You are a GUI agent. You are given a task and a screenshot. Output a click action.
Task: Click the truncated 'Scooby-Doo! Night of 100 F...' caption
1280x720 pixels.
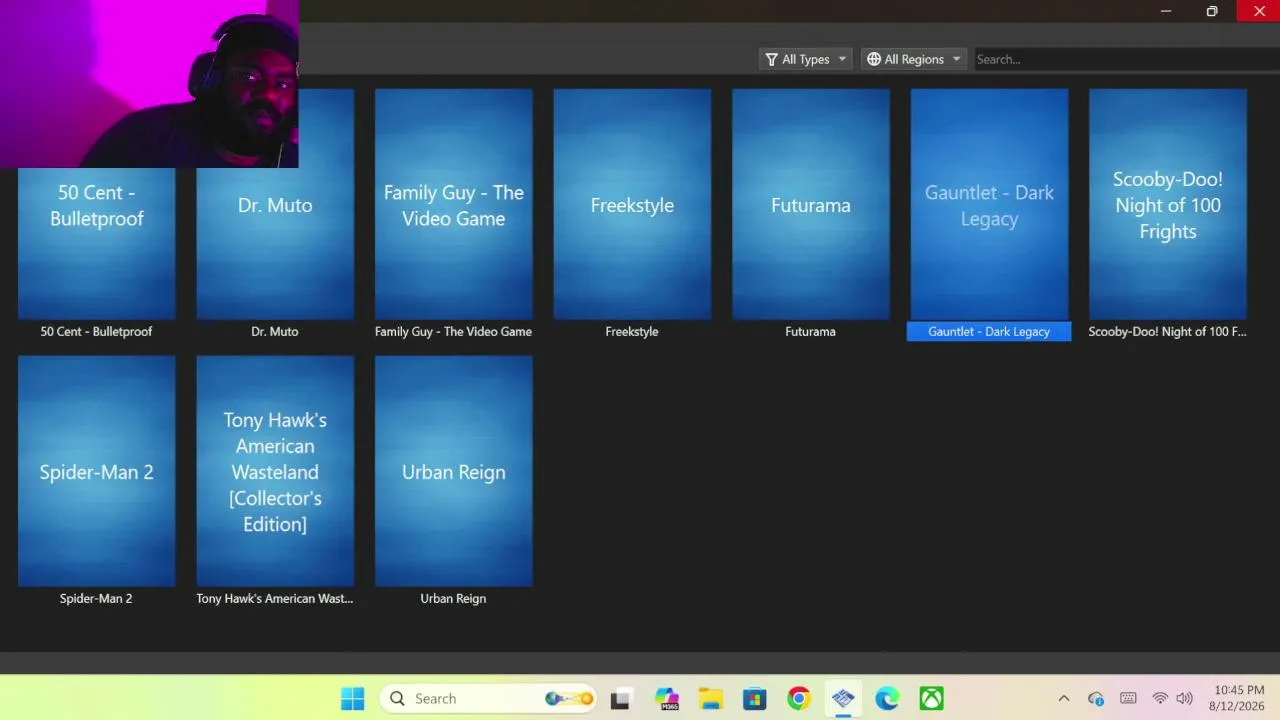1167,331
